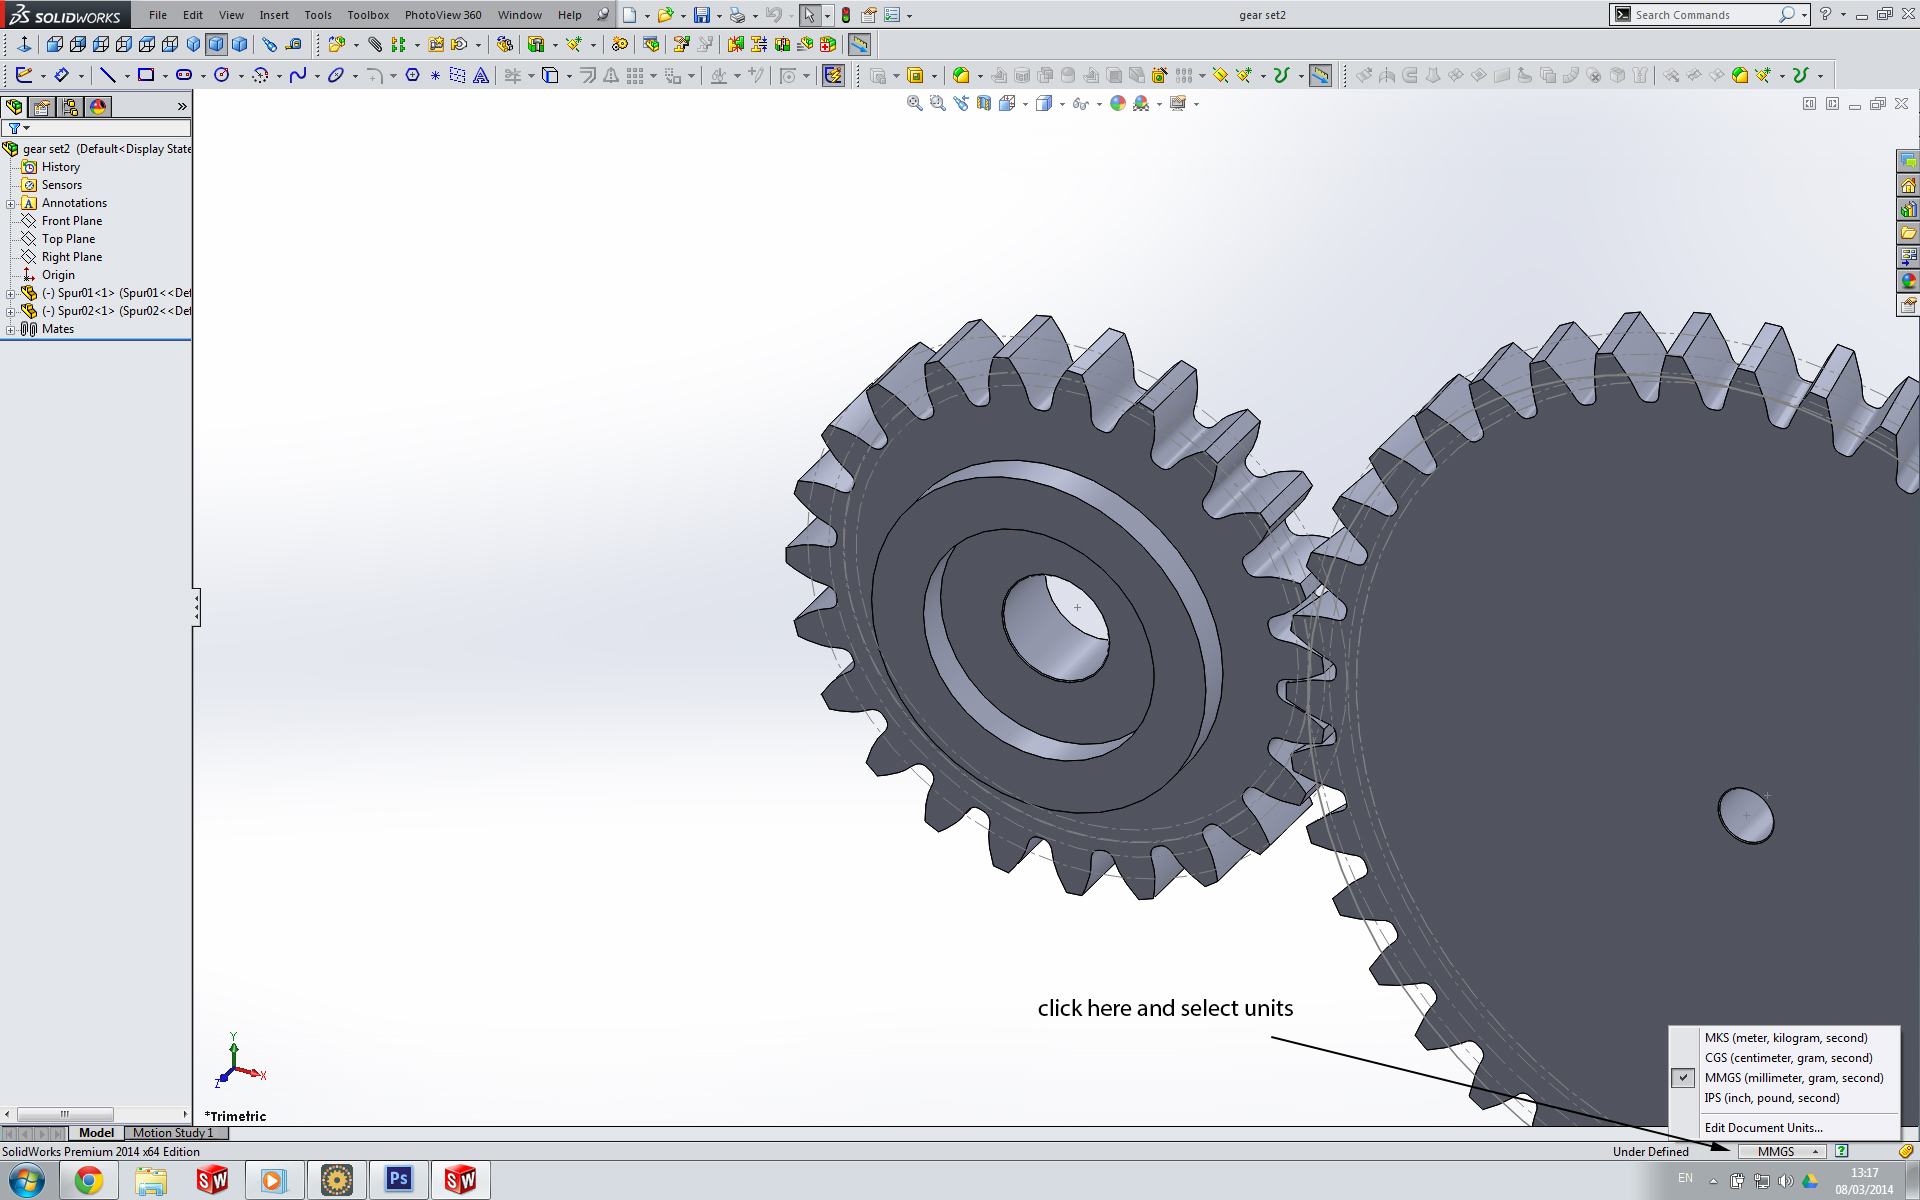Viewport: 1920px width, 1200px height.
Task: Click Zoom to Area icon
Action: point(937,103)
